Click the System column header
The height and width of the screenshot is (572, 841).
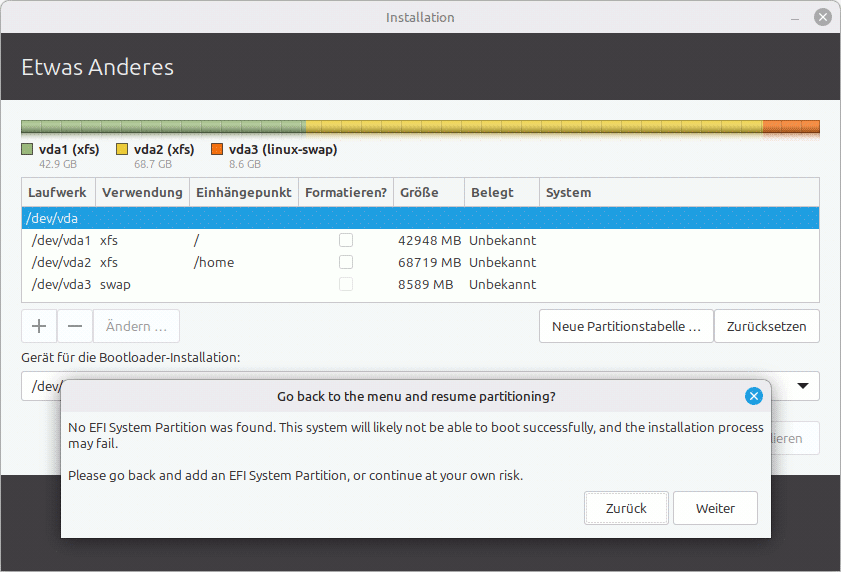point(679,192)
